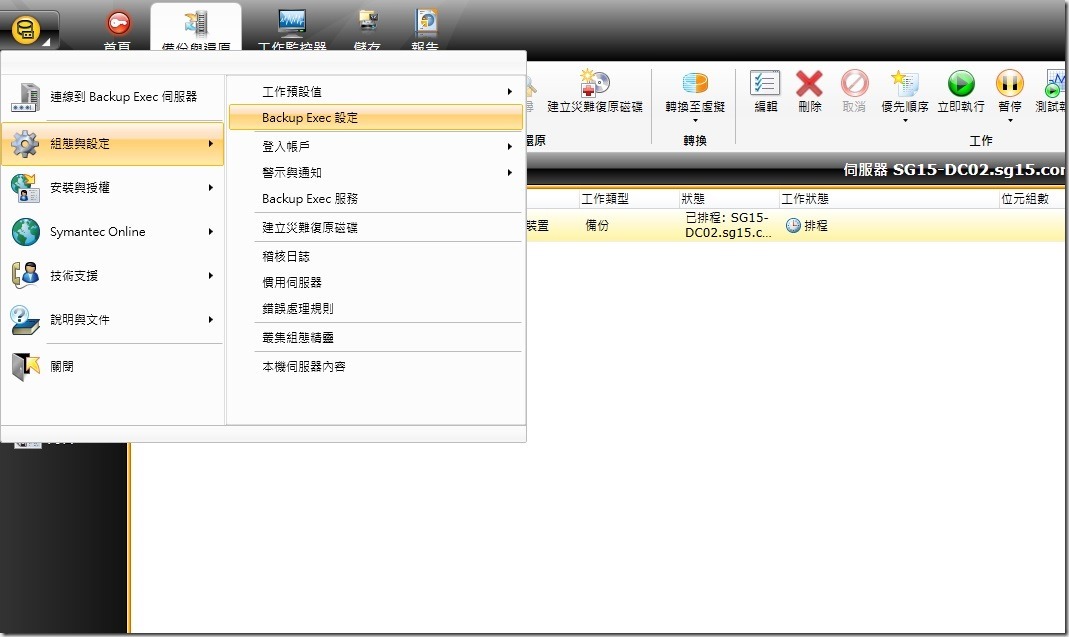The height and width of the screenshot is (637, 1069).
Task: Open the 轉換至虛擬 dropdown arrow
Action: [695, 121]
